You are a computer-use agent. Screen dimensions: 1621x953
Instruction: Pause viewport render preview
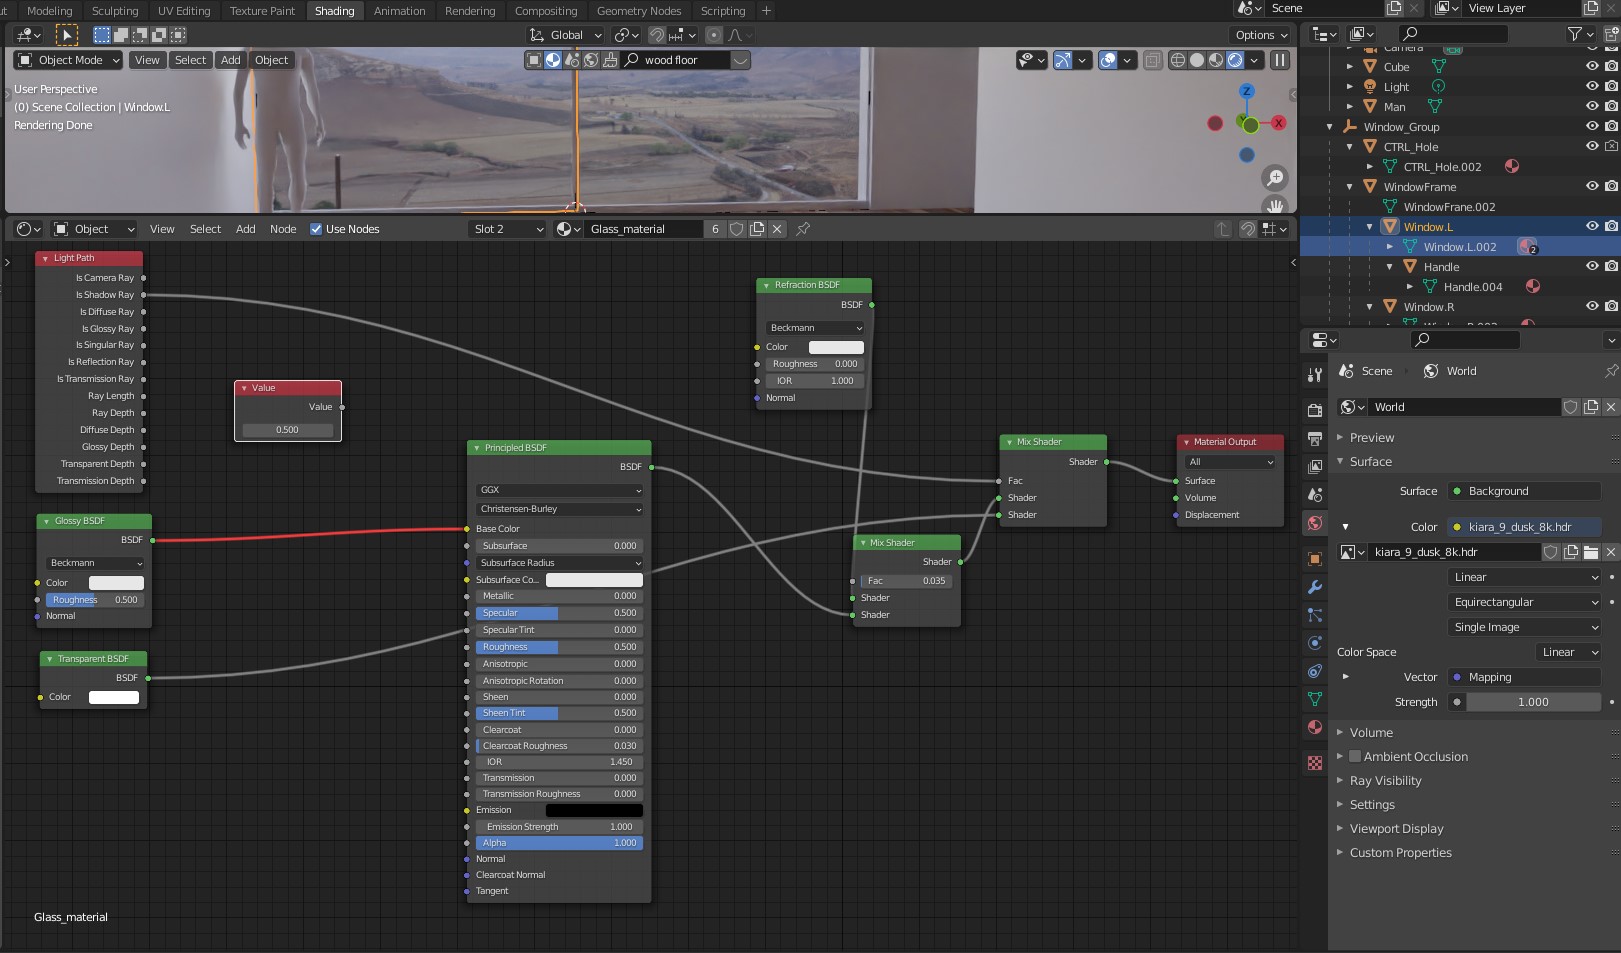[x=1280, y=60]
